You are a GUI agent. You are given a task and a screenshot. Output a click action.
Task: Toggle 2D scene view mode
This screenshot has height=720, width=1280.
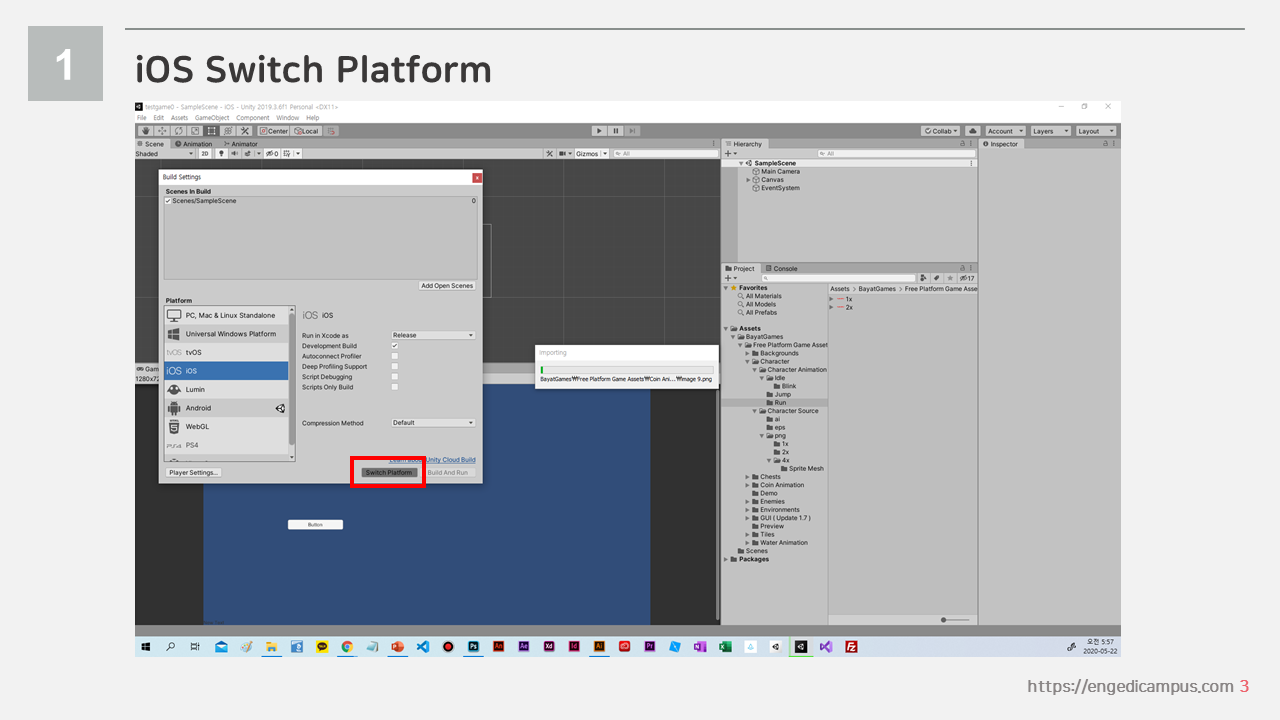(x=205, y=153)
